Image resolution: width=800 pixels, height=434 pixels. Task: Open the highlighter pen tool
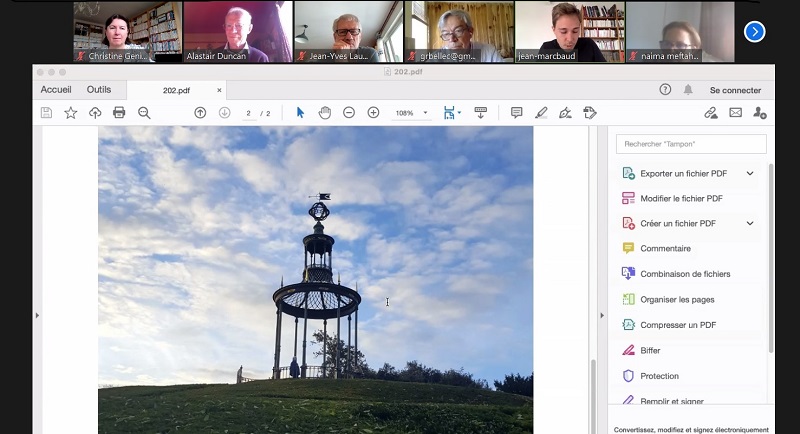[x=541, y=113]
